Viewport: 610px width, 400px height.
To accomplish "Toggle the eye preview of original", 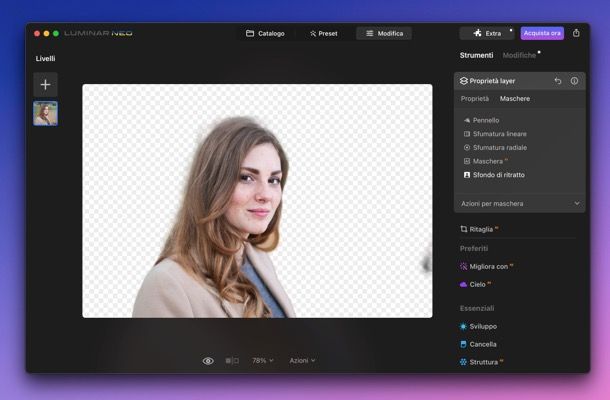I will pos(208,361).
